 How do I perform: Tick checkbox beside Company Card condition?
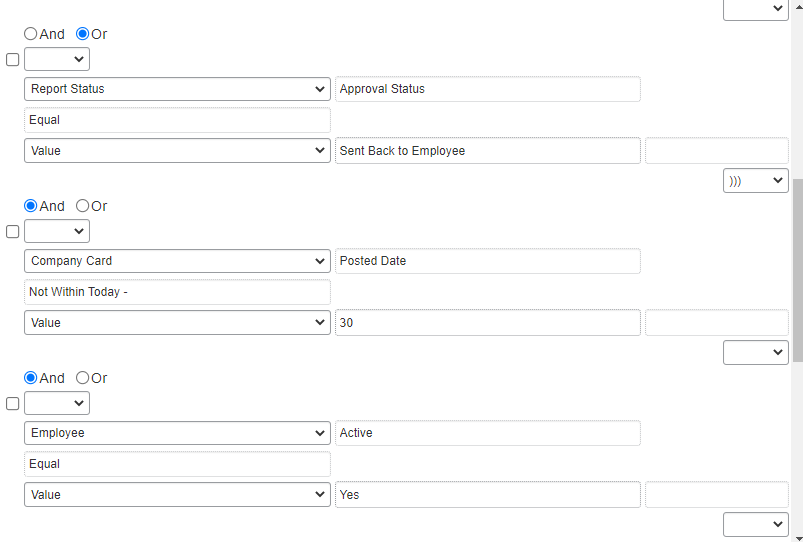13,232
